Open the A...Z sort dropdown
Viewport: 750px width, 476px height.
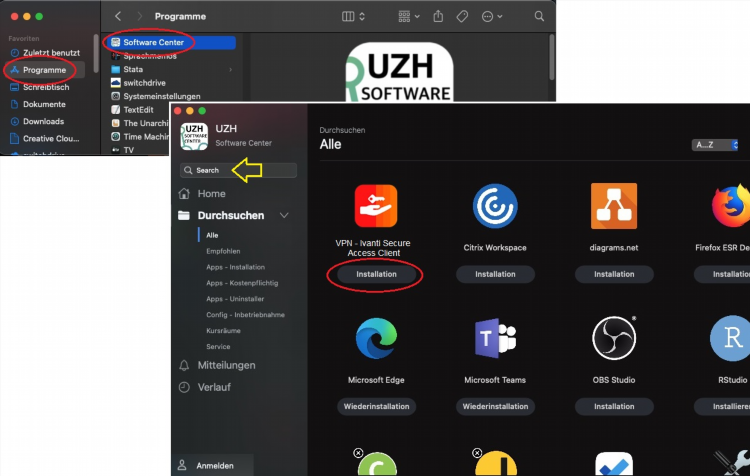coord(715,145)
